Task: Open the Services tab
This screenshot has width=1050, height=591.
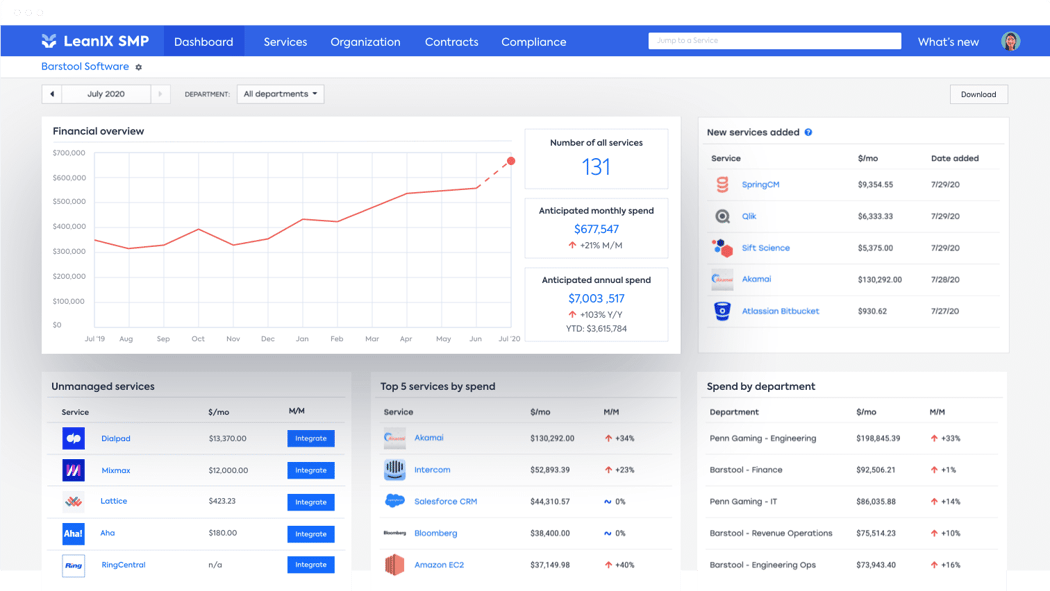Action: pyautogui.click(x=285, y=41)
